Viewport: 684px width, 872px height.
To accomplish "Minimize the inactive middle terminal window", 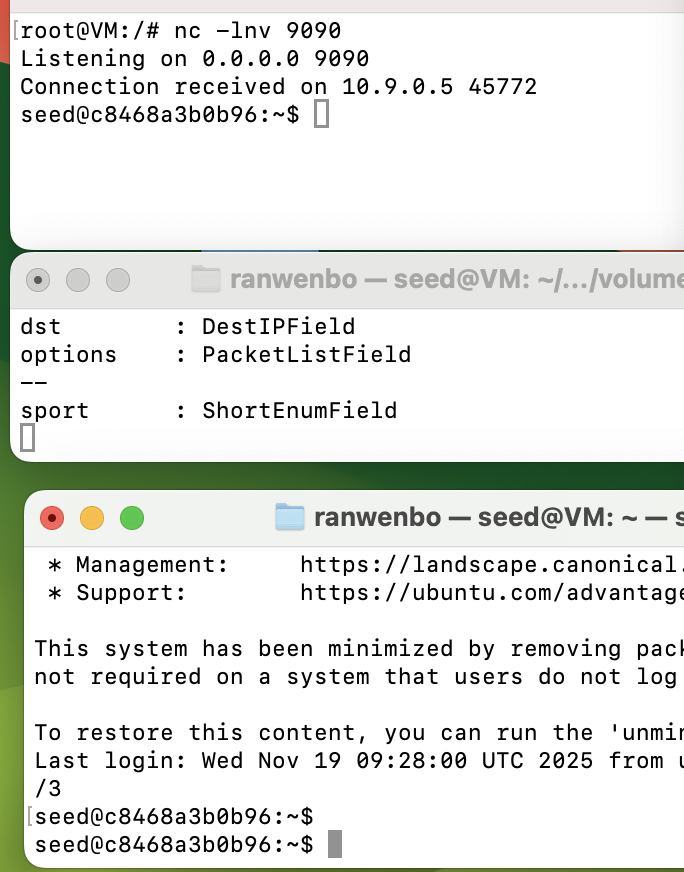I will click(78, 280).
